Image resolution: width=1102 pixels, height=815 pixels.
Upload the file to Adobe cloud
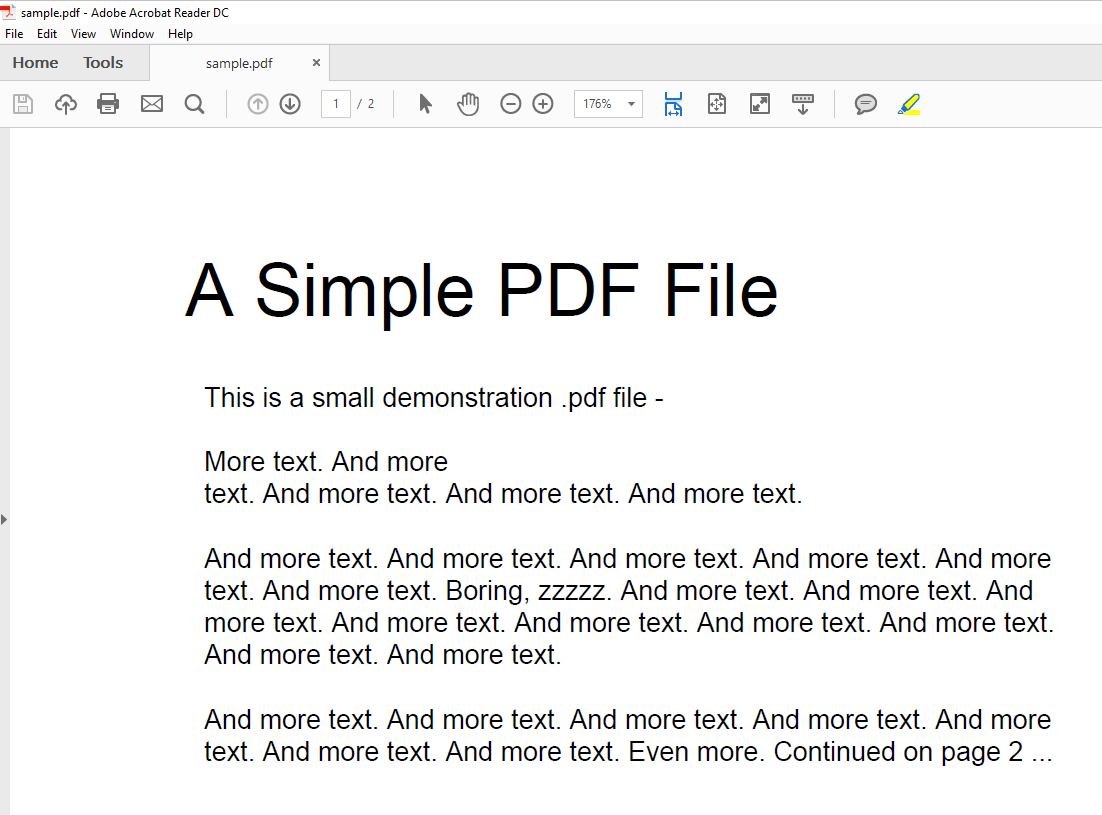tap(65, 103)
